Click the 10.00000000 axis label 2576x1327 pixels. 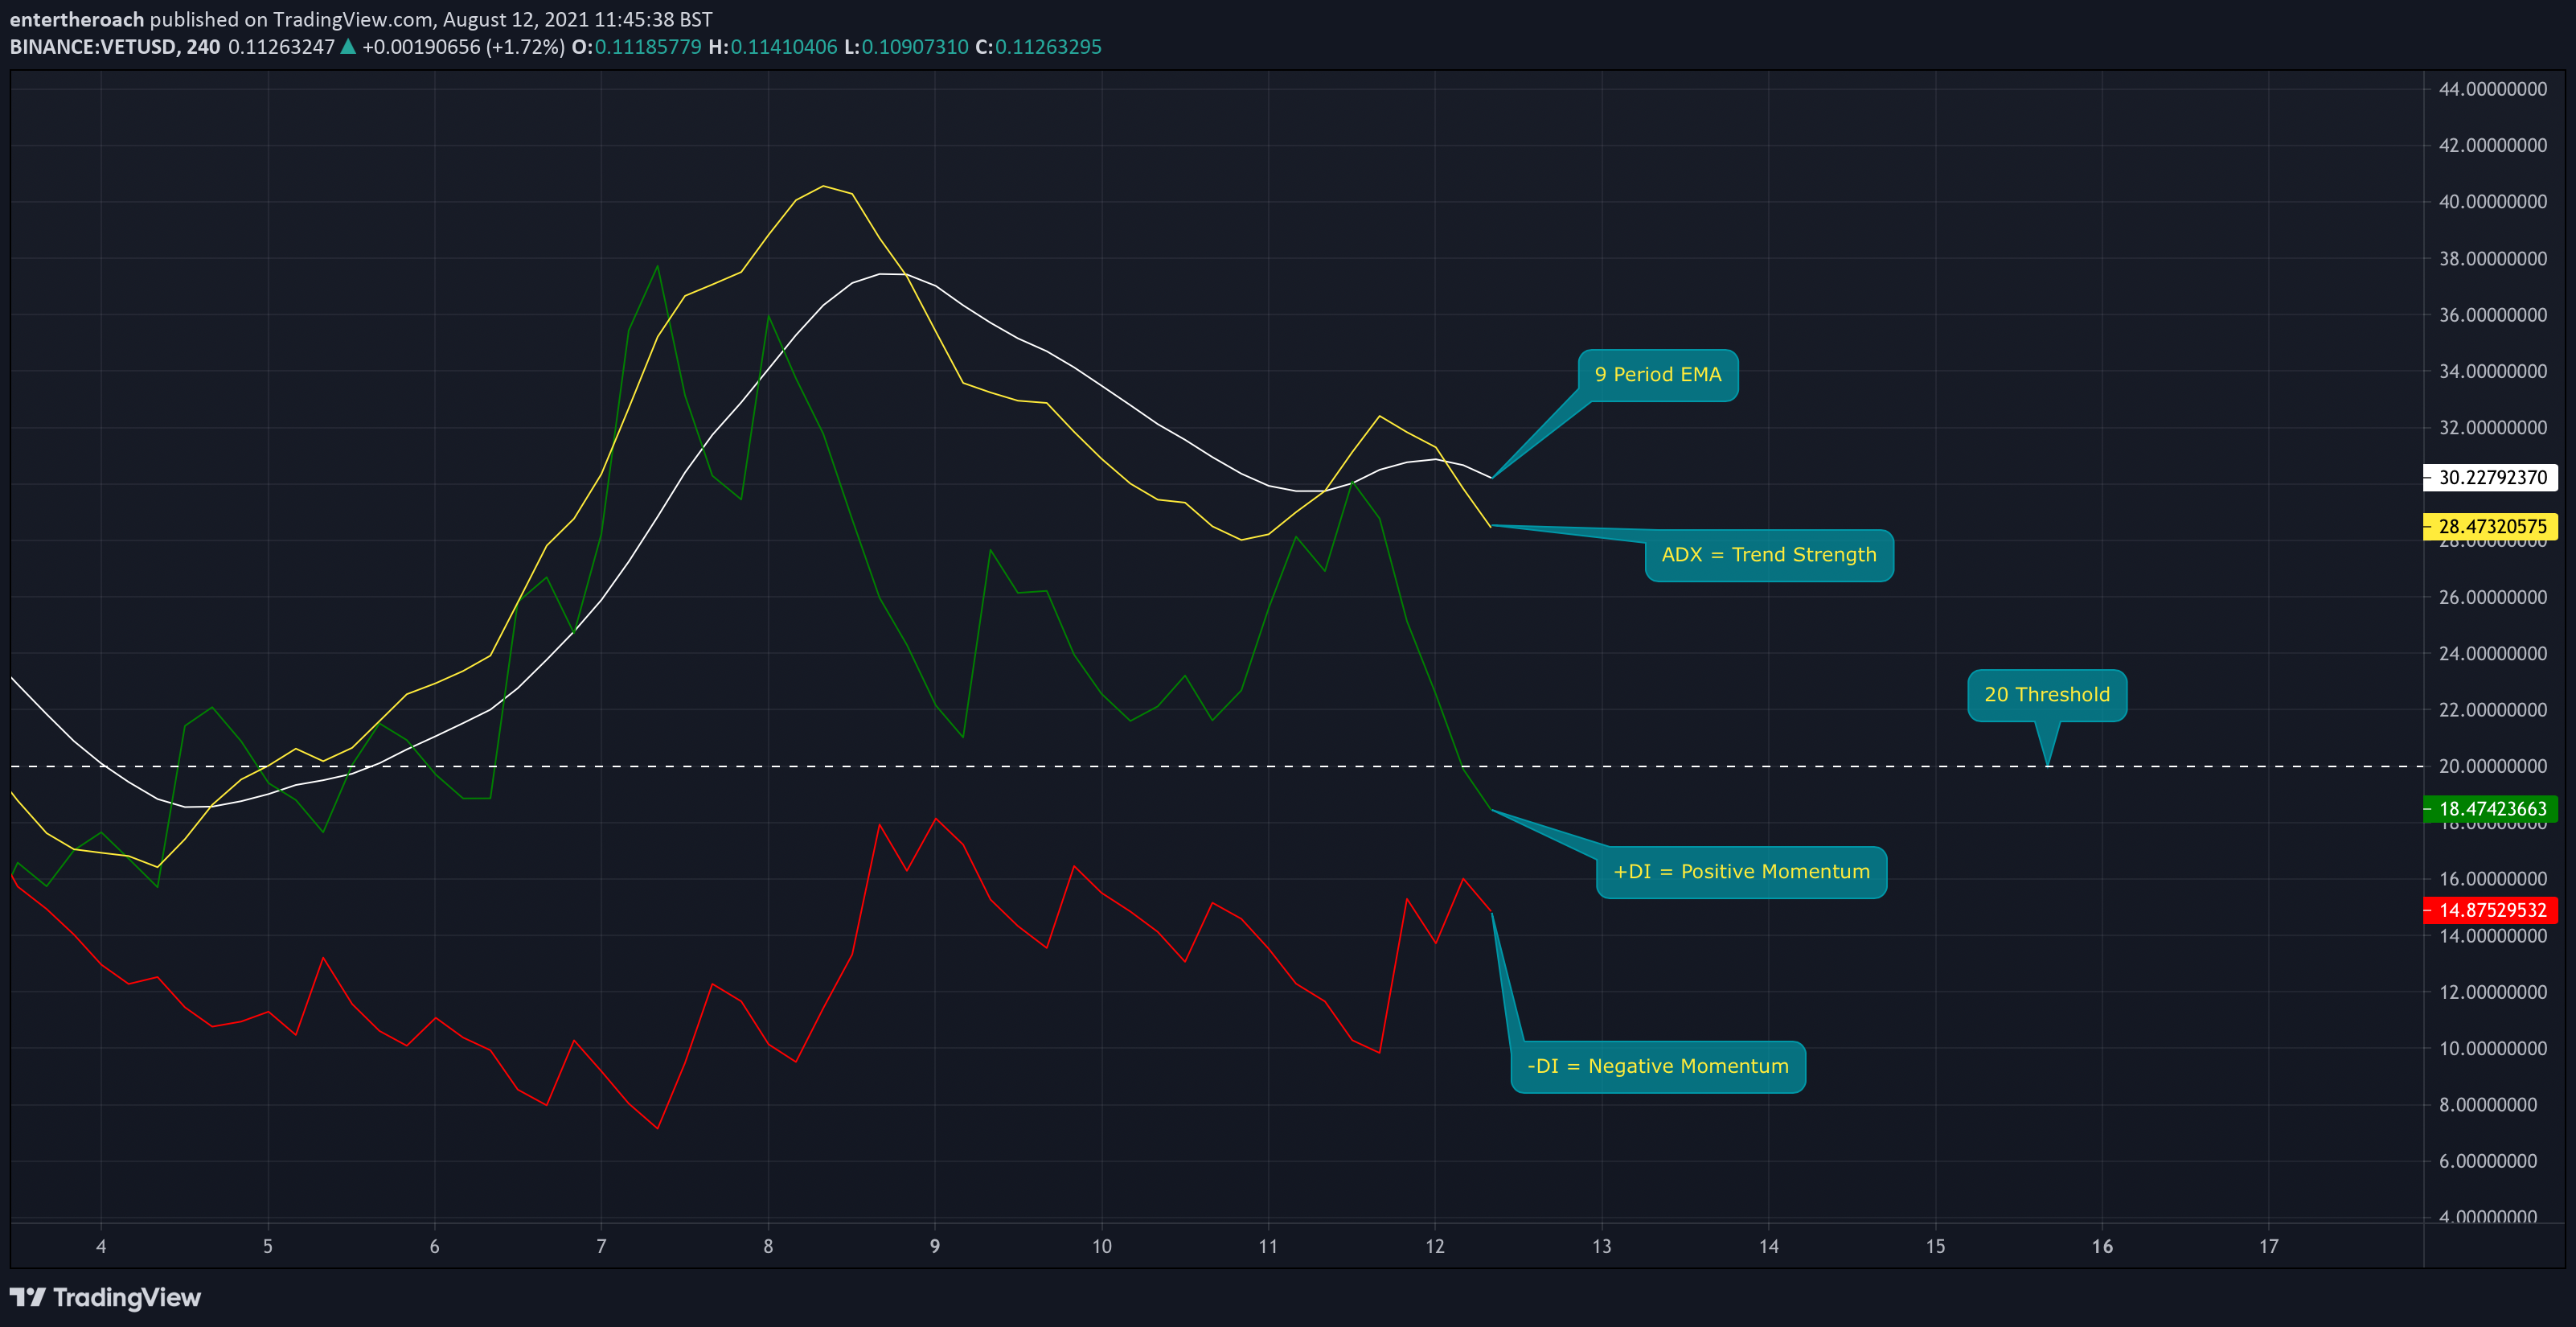click(2492, 1049)
